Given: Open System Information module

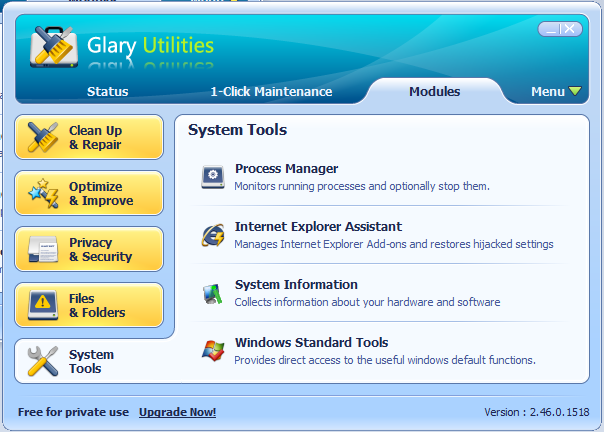Looking at the screenshot, I should [296, 285].
